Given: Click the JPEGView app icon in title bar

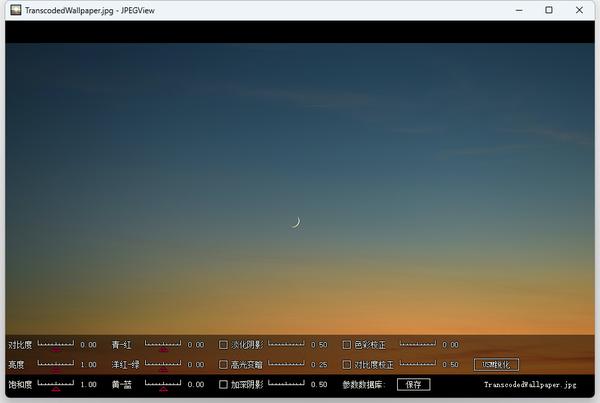Looking at the screenshot, I should [x=16, y=10].
